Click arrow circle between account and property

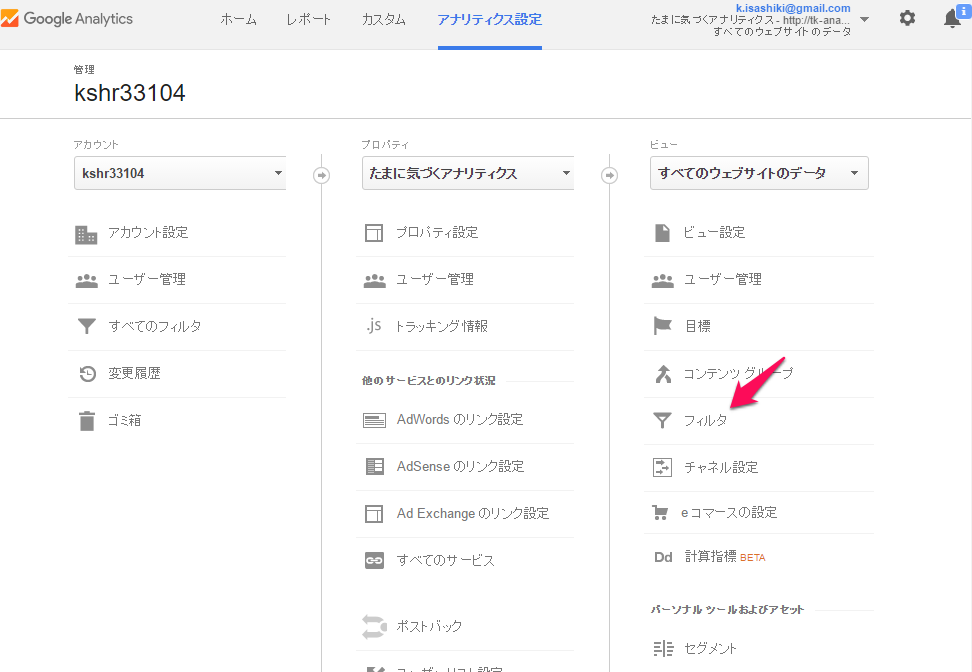[321, 175]
